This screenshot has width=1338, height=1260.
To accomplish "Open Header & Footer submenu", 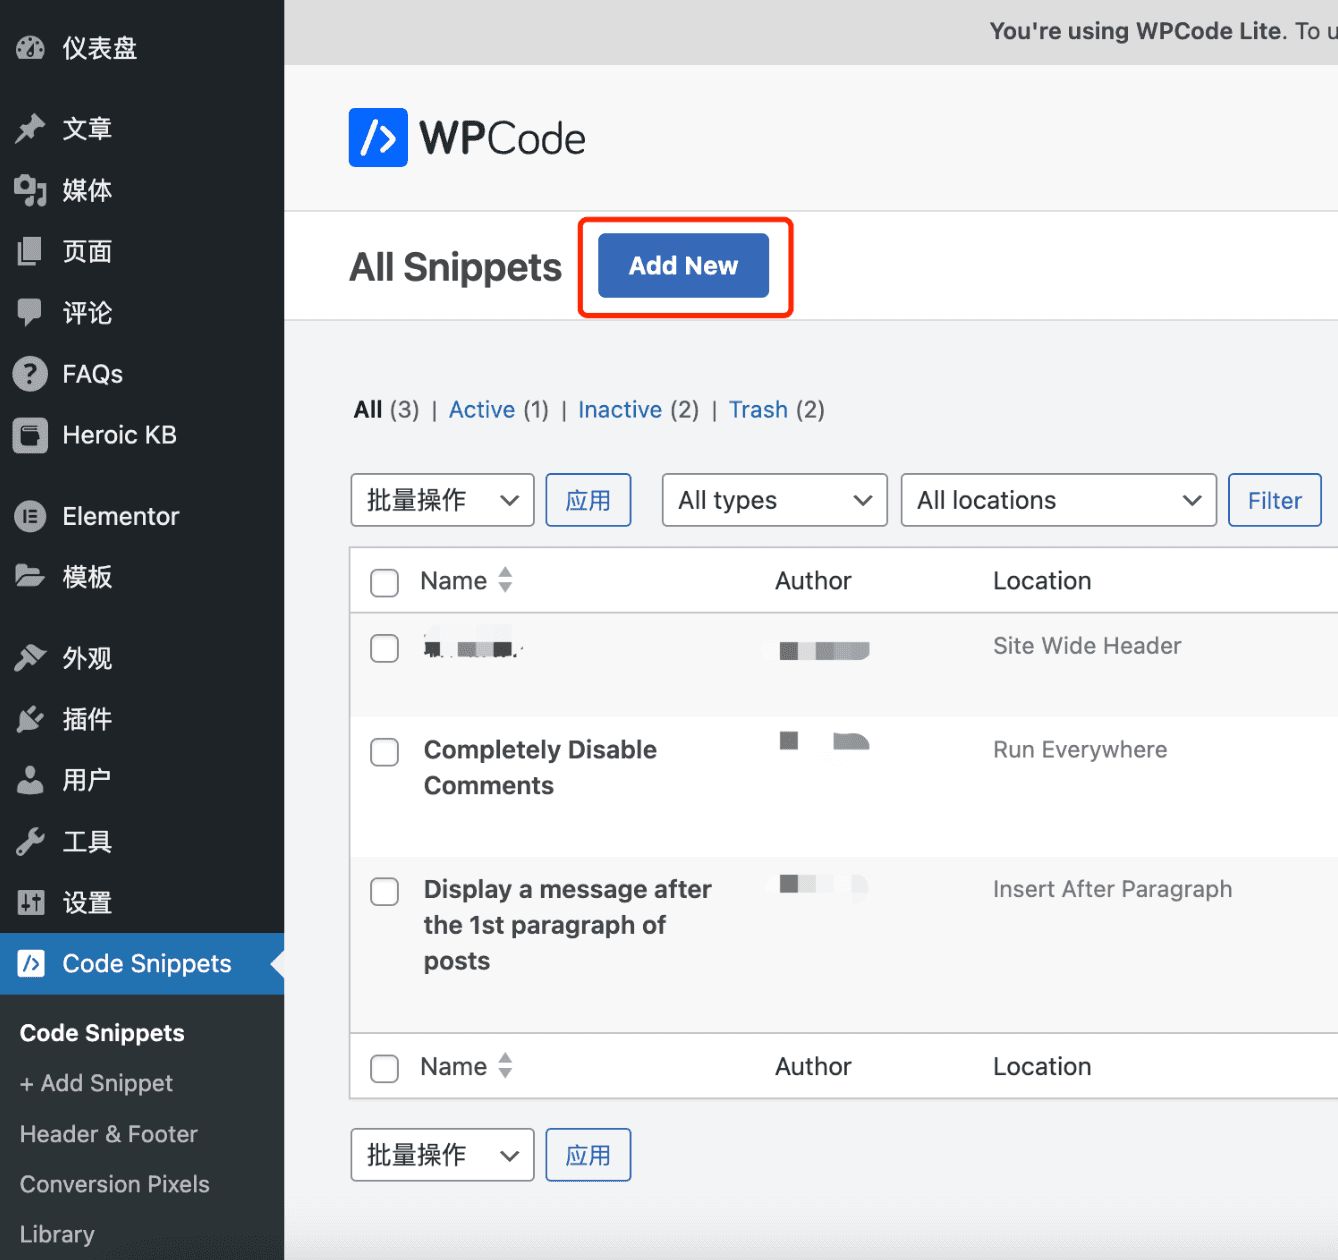I will click(109, 1134).
